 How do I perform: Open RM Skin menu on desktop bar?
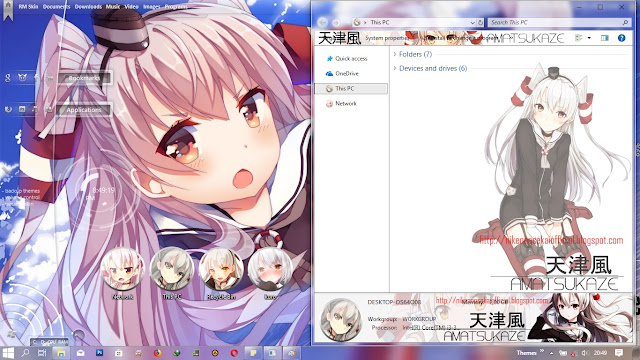tap(28, 7)
